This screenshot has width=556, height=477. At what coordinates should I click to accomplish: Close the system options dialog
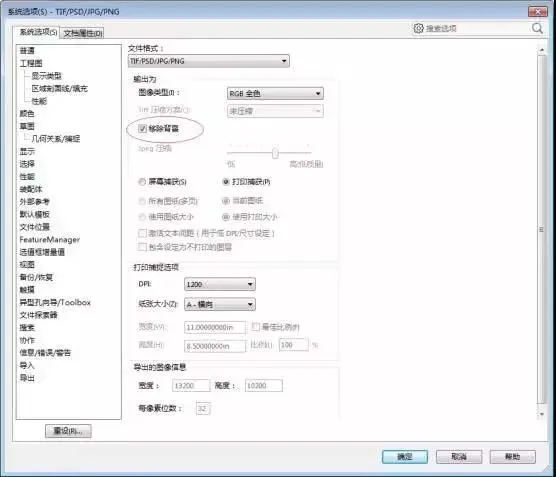[538, 12]
